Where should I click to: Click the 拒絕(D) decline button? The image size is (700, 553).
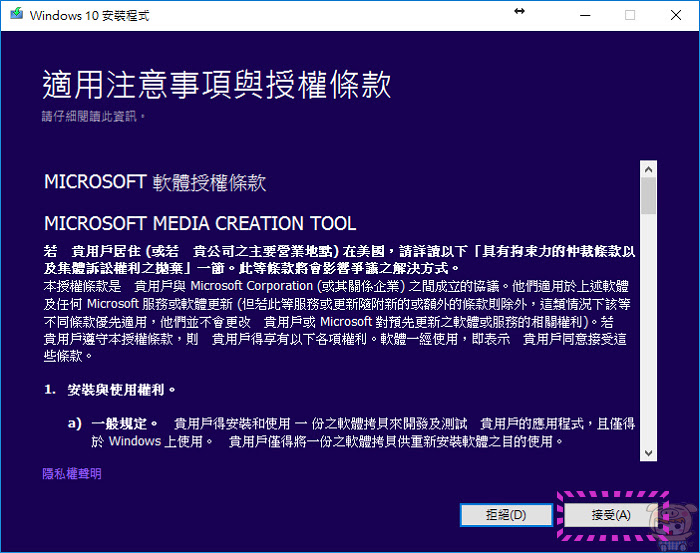pyautogui.click(x=506, y=515)
